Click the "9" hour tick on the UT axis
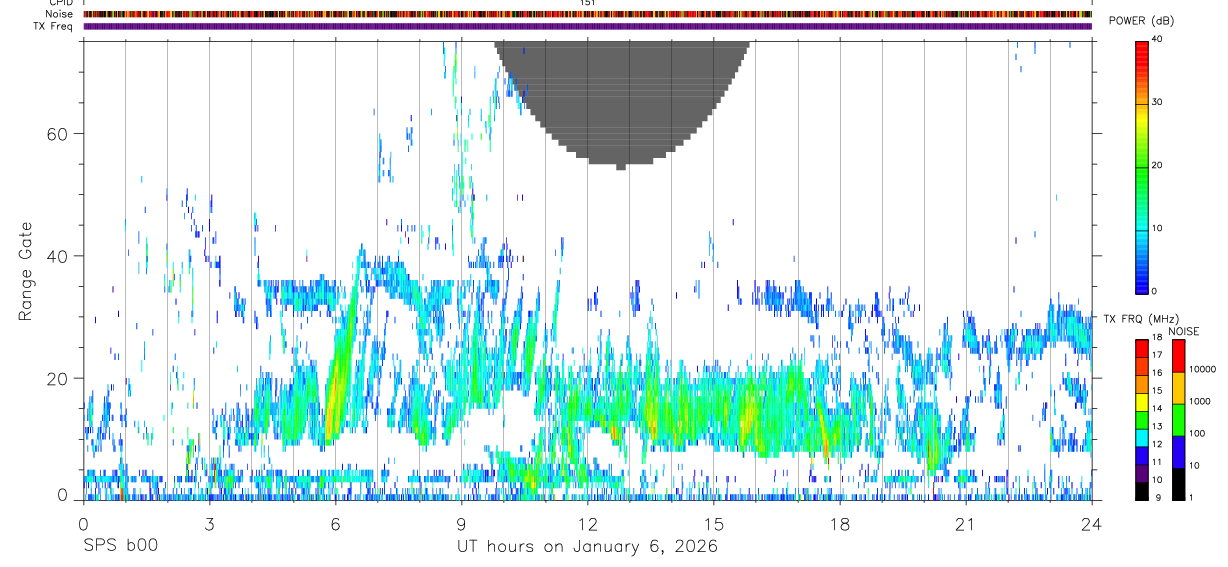This screenshot has width=1228, height=567. click(461, 524)
